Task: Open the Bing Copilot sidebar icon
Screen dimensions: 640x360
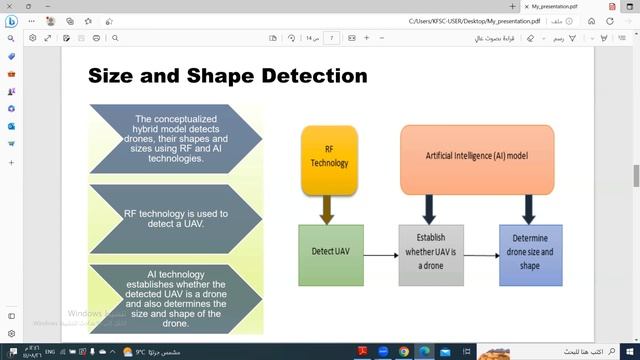Action: coord(11,21)
